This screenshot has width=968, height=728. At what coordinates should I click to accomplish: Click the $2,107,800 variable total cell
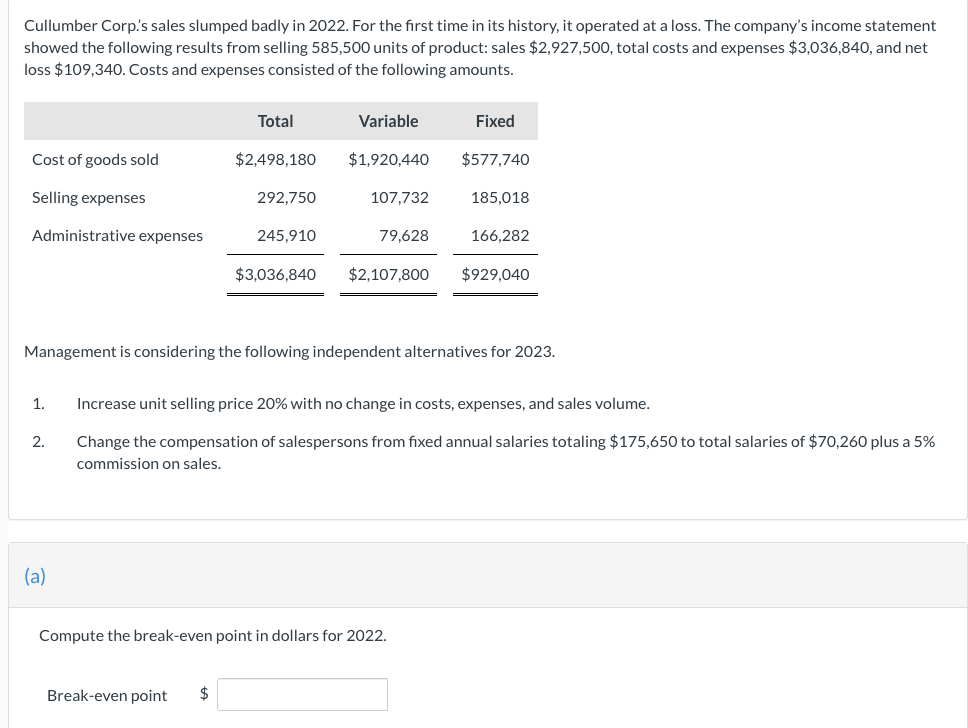[389, 274]
